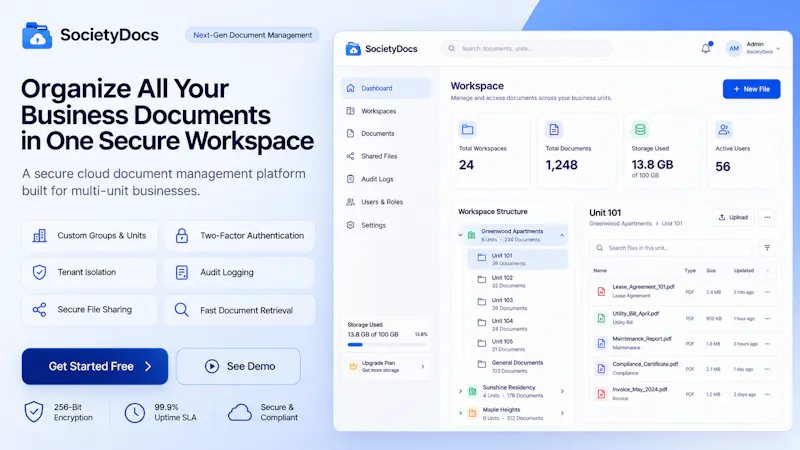Click the Custom Groups & Units feature card
800x450 pixels.
(x=89, y=236)
